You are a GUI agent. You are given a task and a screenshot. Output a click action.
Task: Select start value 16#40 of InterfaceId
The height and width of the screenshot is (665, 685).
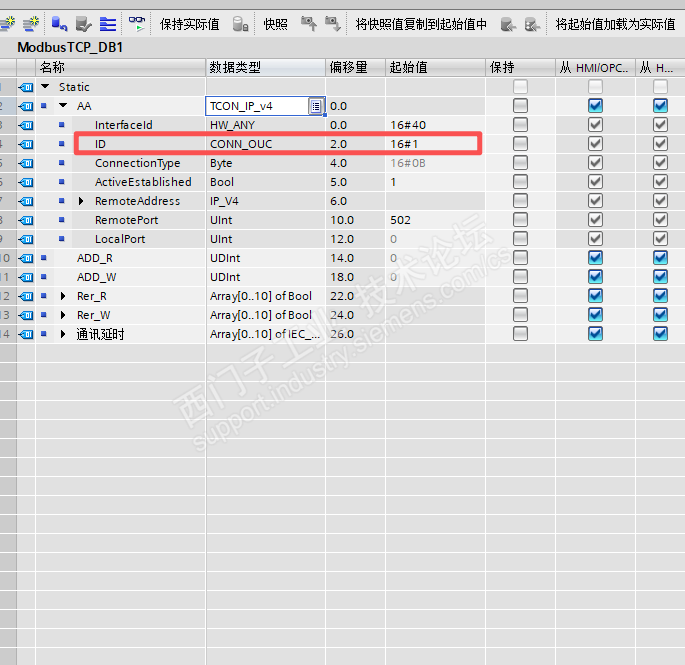click(436, 125)
